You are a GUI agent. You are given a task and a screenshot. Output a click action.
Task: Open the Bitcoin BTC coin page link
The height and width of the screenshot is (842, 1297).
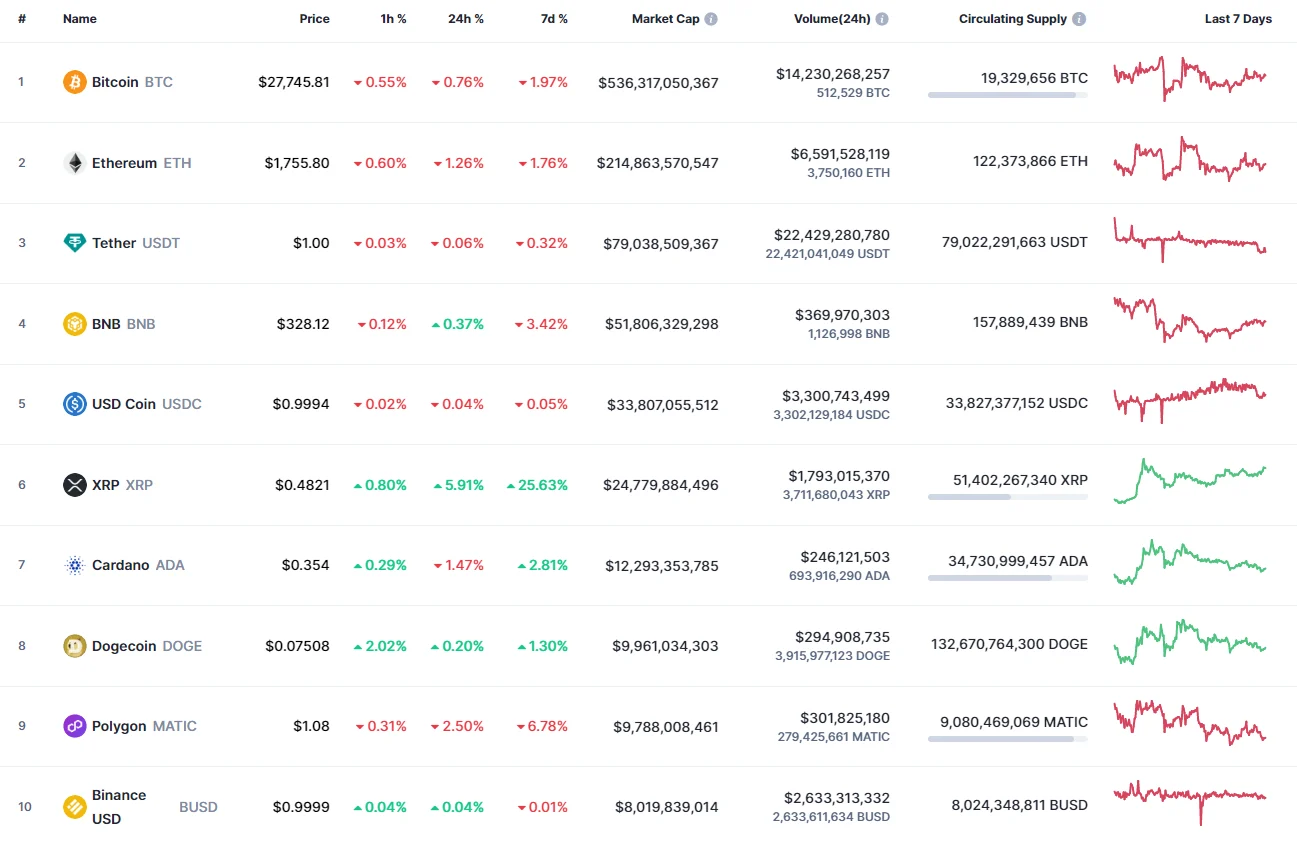115,82
